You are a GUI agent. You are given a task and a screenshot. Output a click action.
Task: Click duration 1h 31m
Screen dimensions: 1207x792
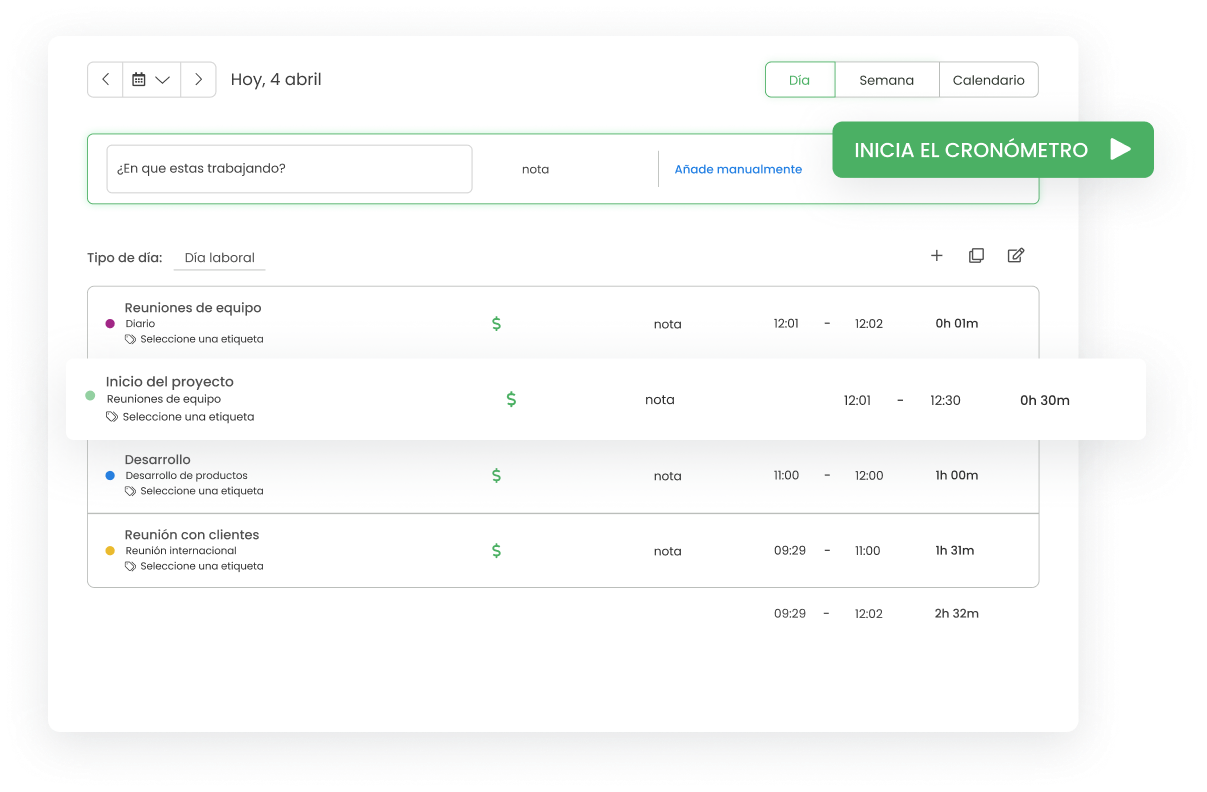[955, 551]
